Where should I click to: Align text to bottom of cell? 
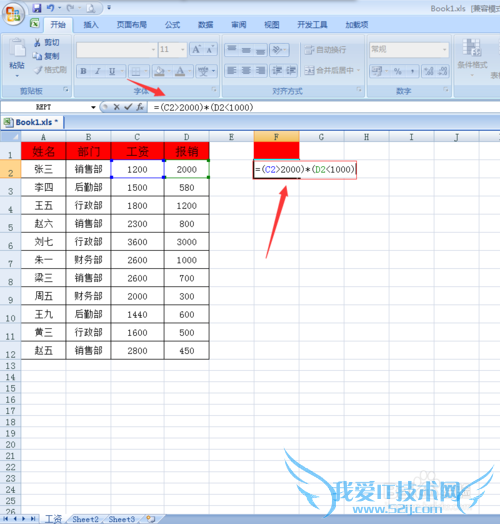pos(260,50)
